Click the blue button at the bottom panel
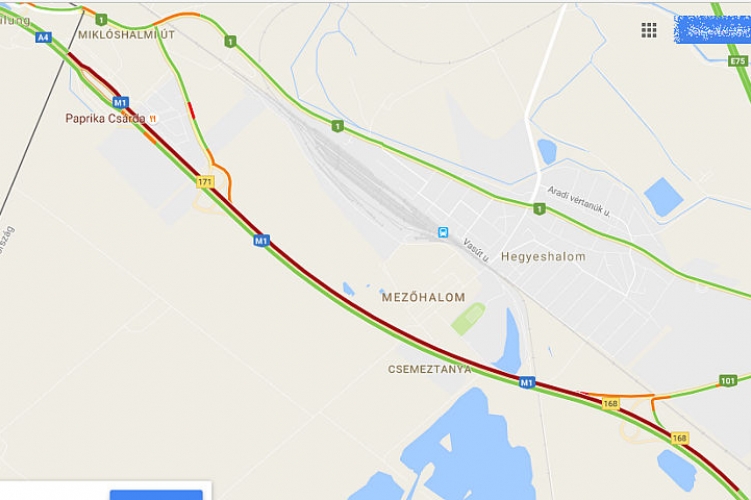Viewport: 751px width, 500px height. [x=156, y=495]
